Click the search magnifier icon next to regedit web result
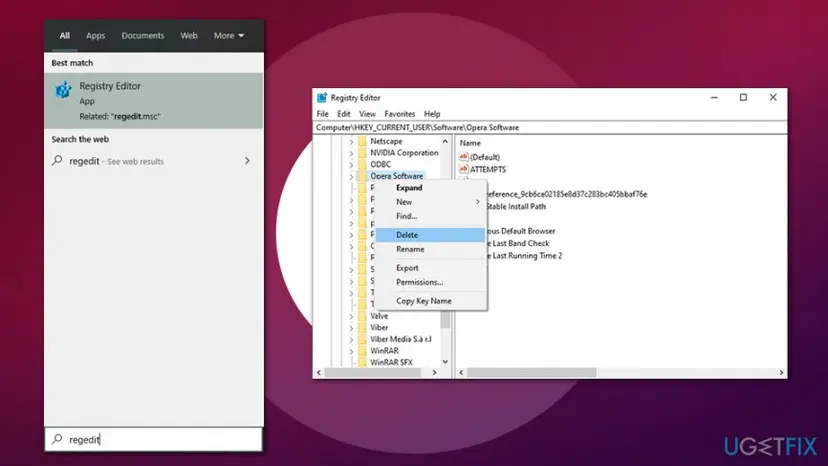Screen dimensions: 828x466 [58, 161]
